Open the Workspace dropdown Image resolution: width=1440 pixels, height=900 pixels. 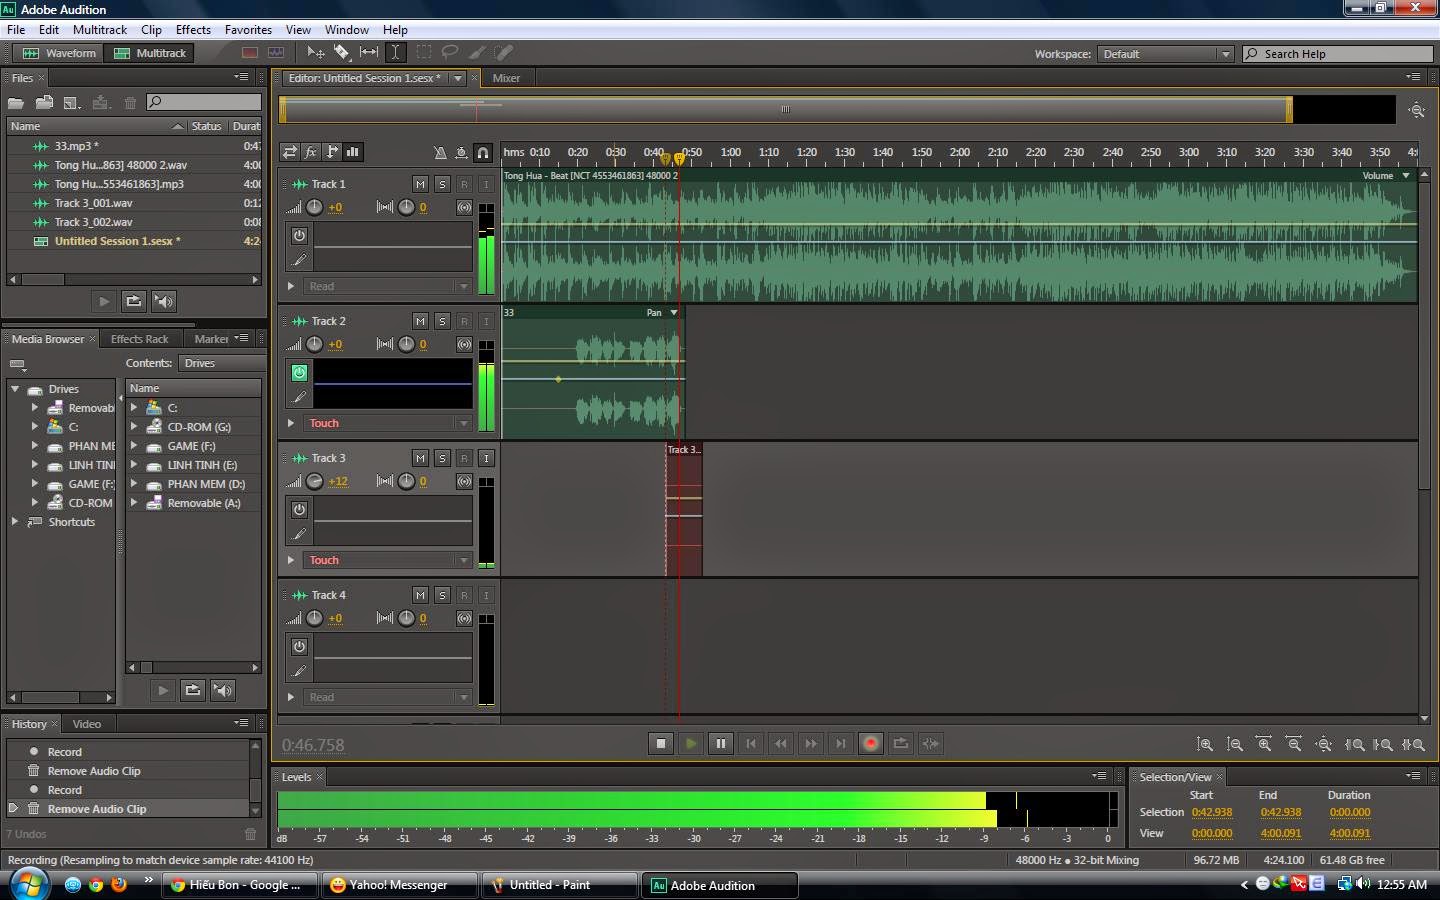tap(1166, 54)
